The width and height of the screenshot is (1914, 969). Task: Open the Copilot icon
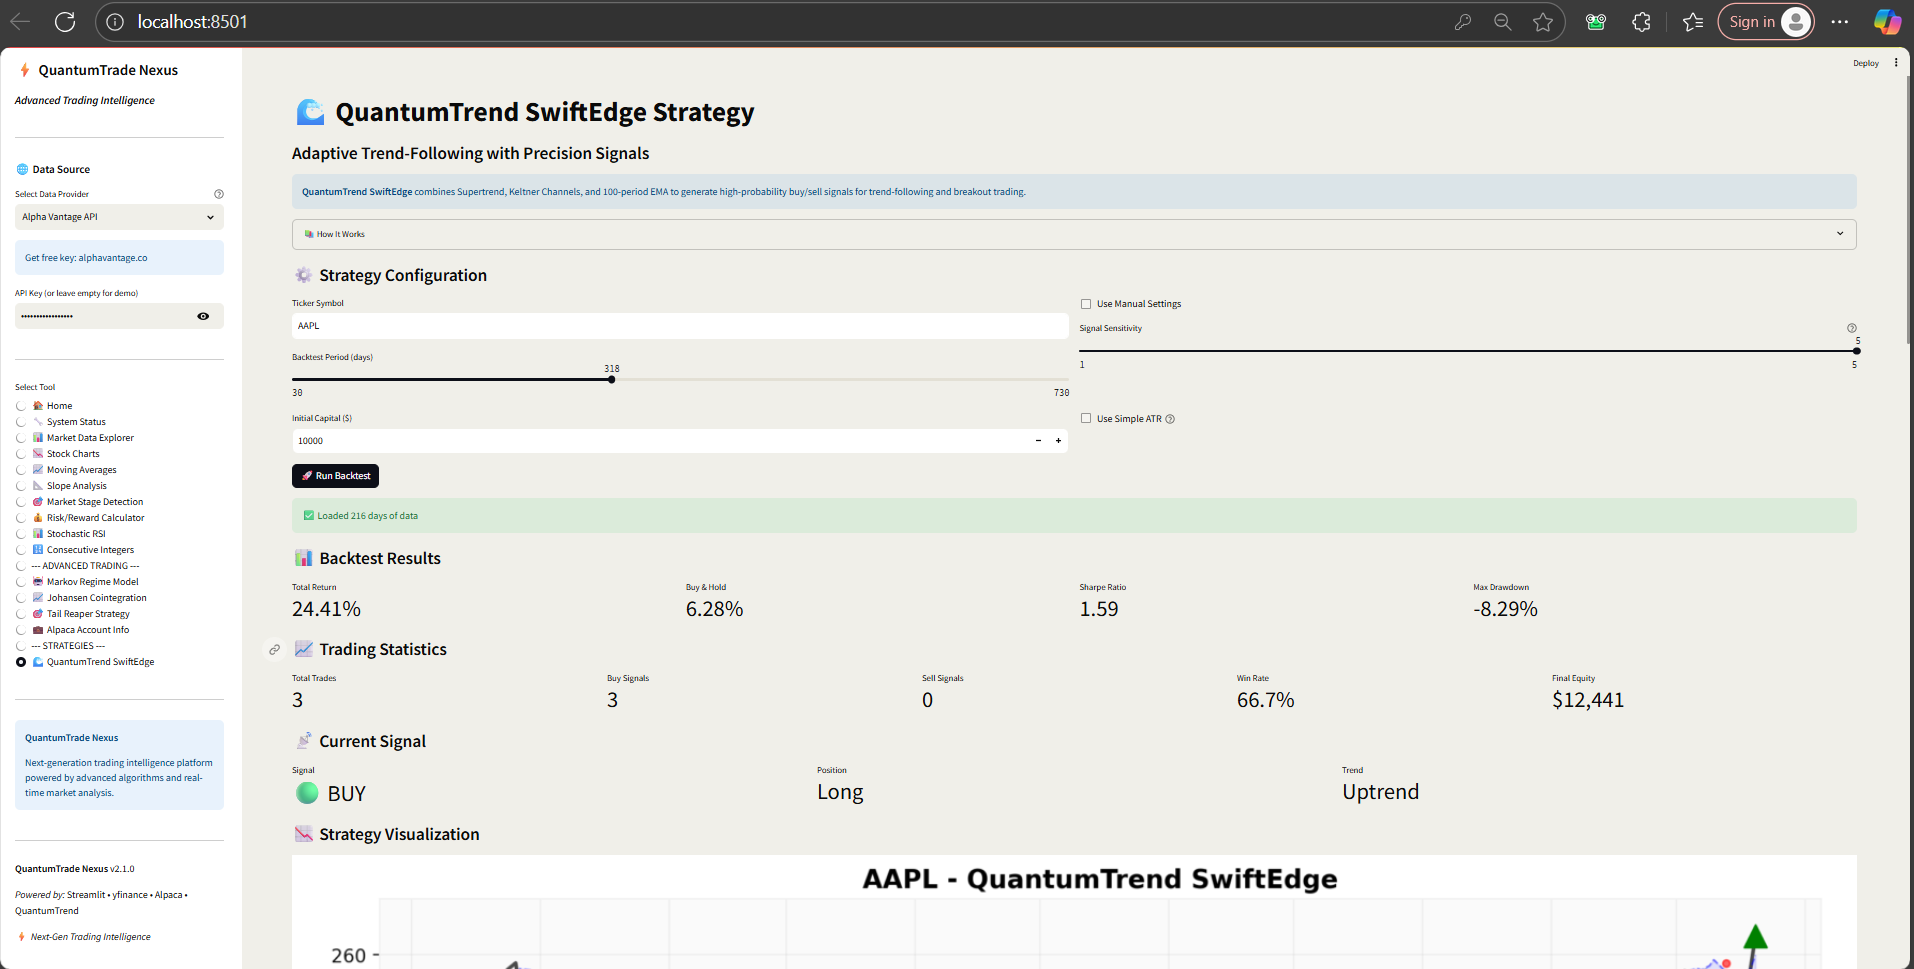(1887, 22)
